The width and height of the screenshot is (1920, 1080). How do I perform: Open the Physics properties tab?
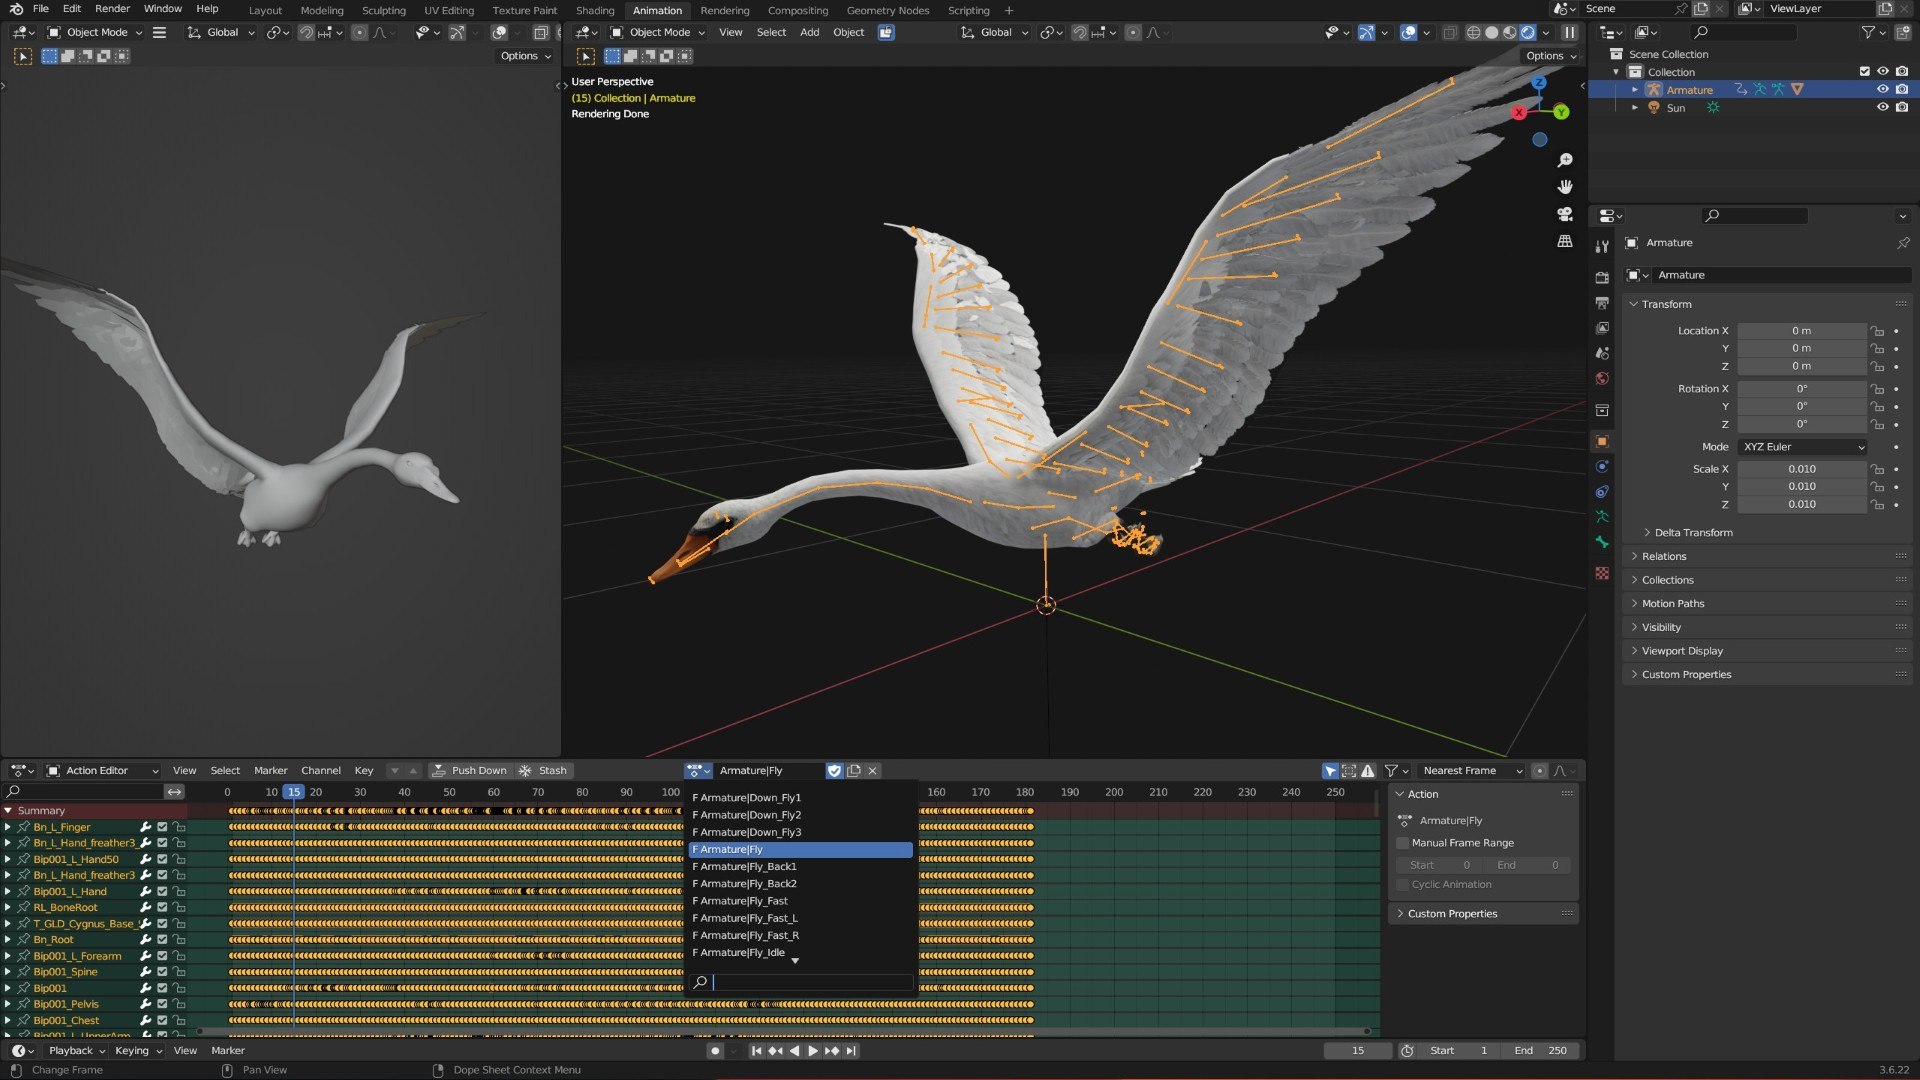1602,466
